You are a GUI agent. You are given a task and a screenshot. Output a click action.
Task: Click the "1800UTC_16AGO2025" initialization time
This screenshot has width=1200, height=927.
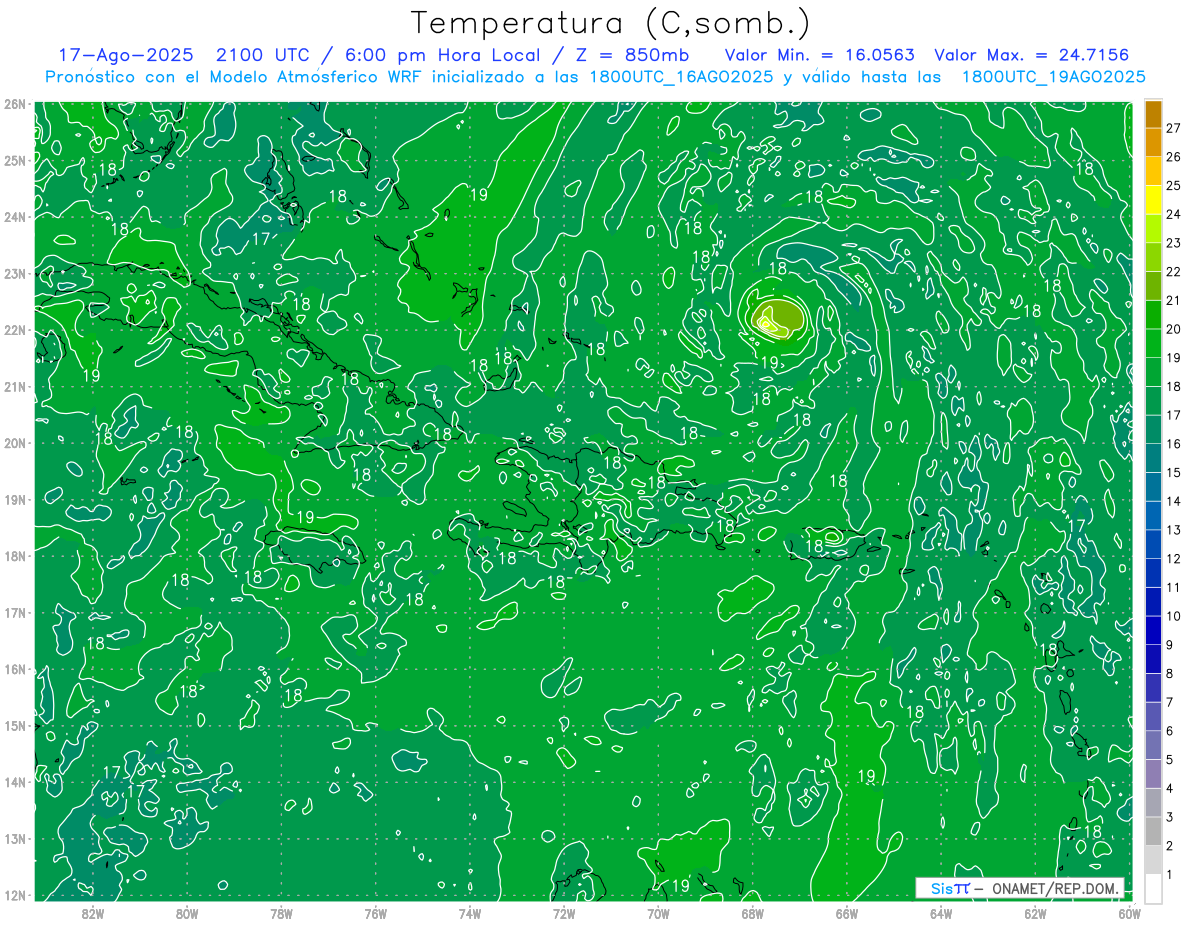[680, 77]
